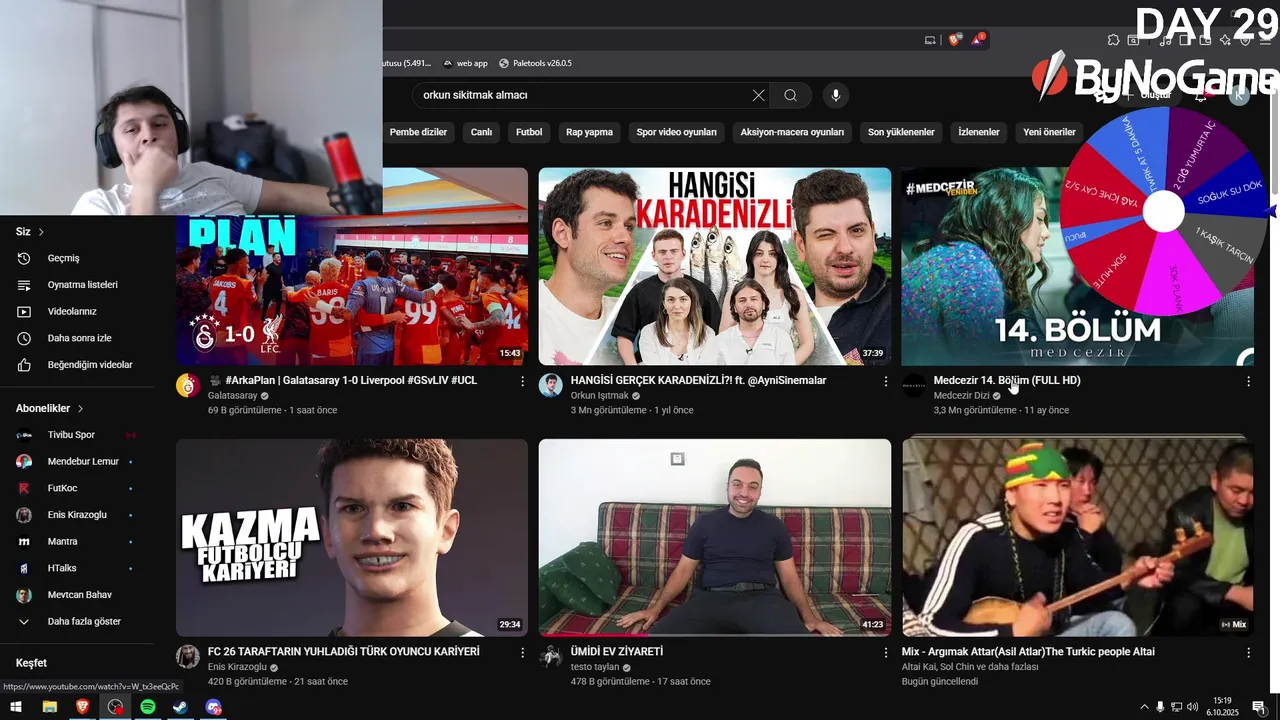Expand the Abonelikler section chevron
Image resolution: width=1280 pixels, height=720 pixels.
coord(80,408)
